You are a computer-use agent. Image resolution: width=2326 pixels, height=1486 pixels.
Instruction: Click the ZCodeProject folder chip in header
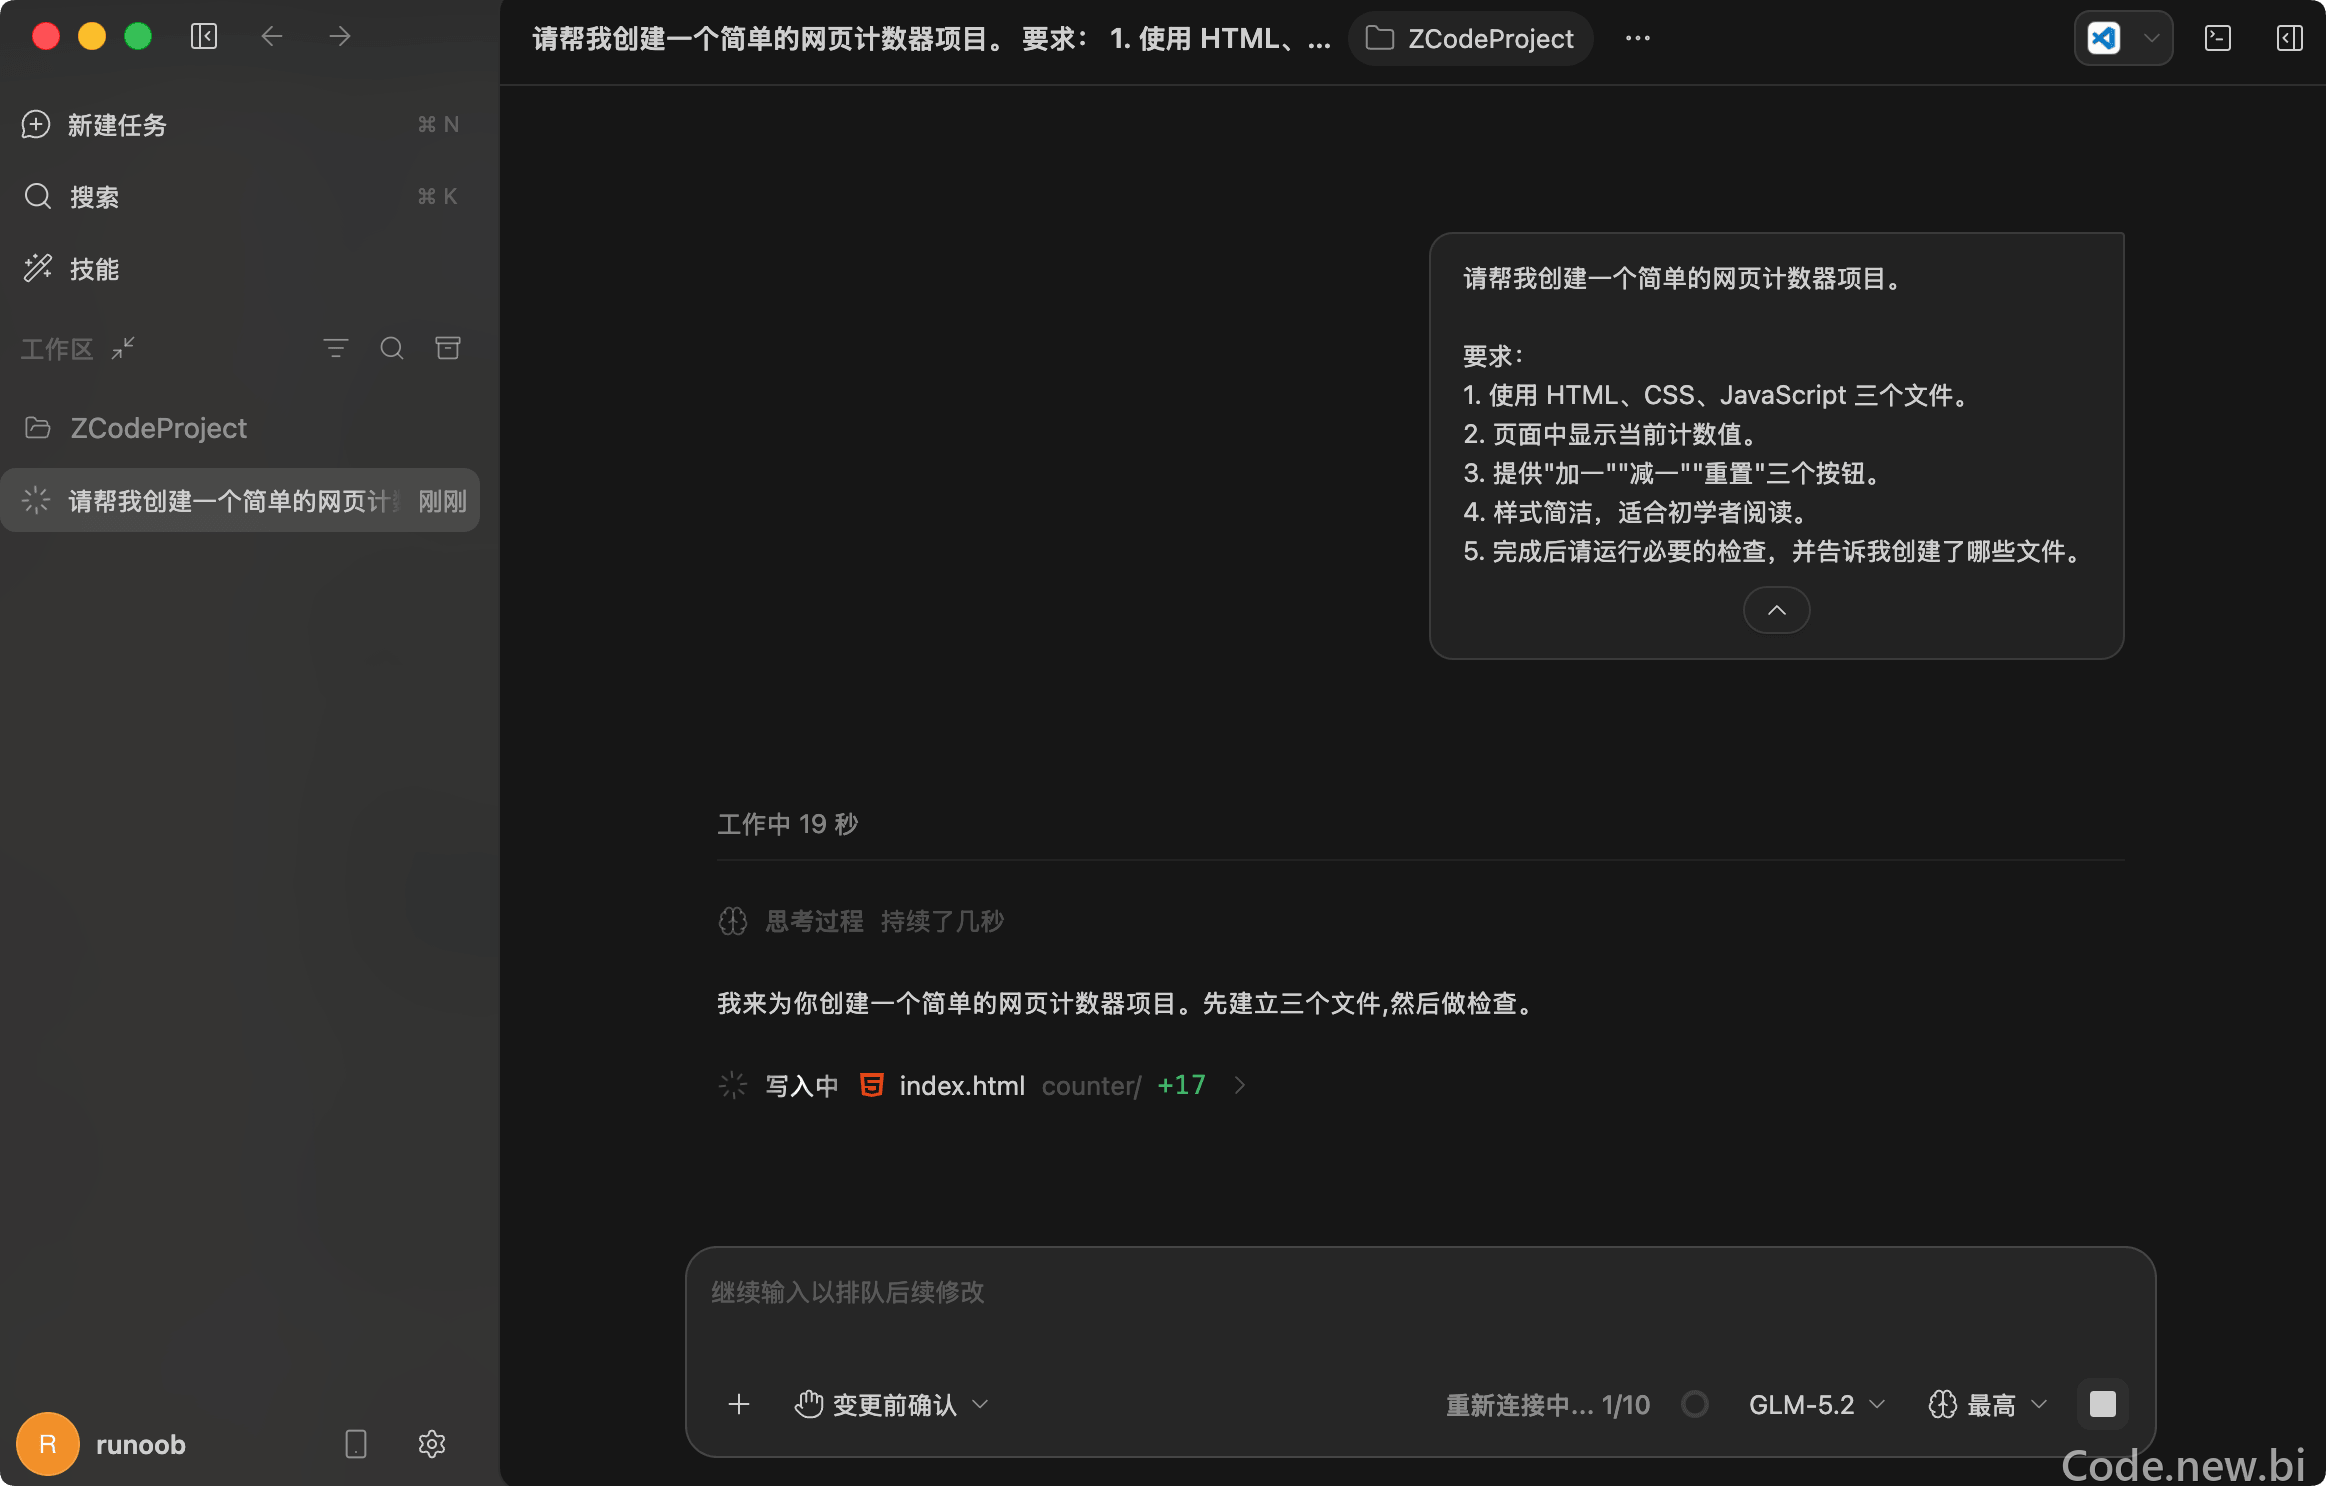[x=1470, y=39]
